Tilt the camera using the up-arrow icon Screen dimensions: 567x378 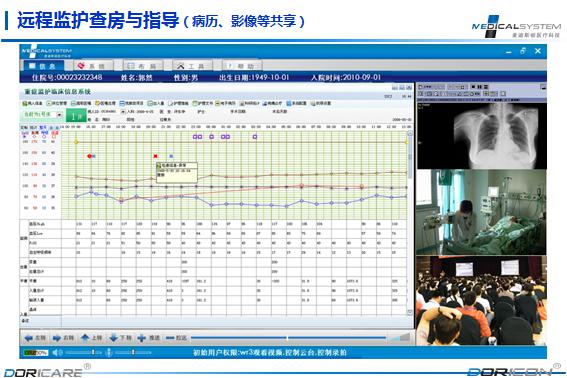point(85,338)
